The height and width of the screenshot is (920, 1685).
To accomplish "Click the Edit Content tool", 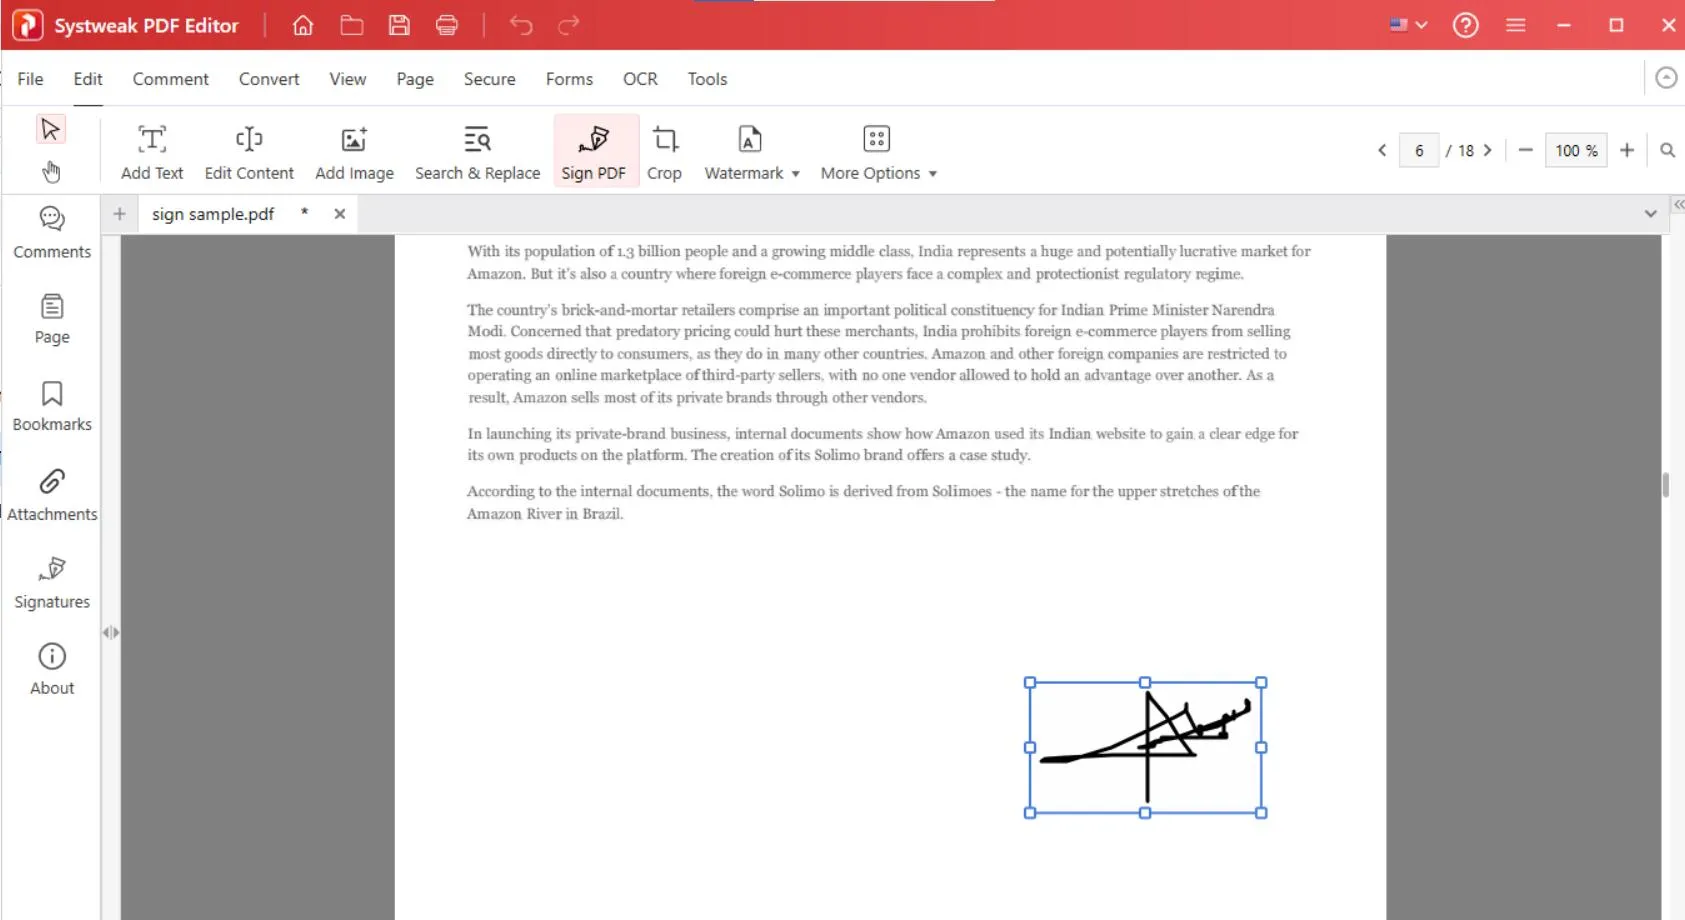I will pyautogui.click(x=249, y=152).
